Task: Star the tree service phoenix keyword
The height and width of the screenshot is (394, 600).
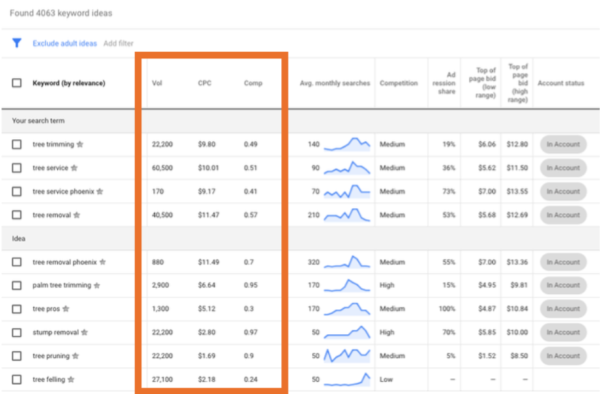Action: point(99,192)
